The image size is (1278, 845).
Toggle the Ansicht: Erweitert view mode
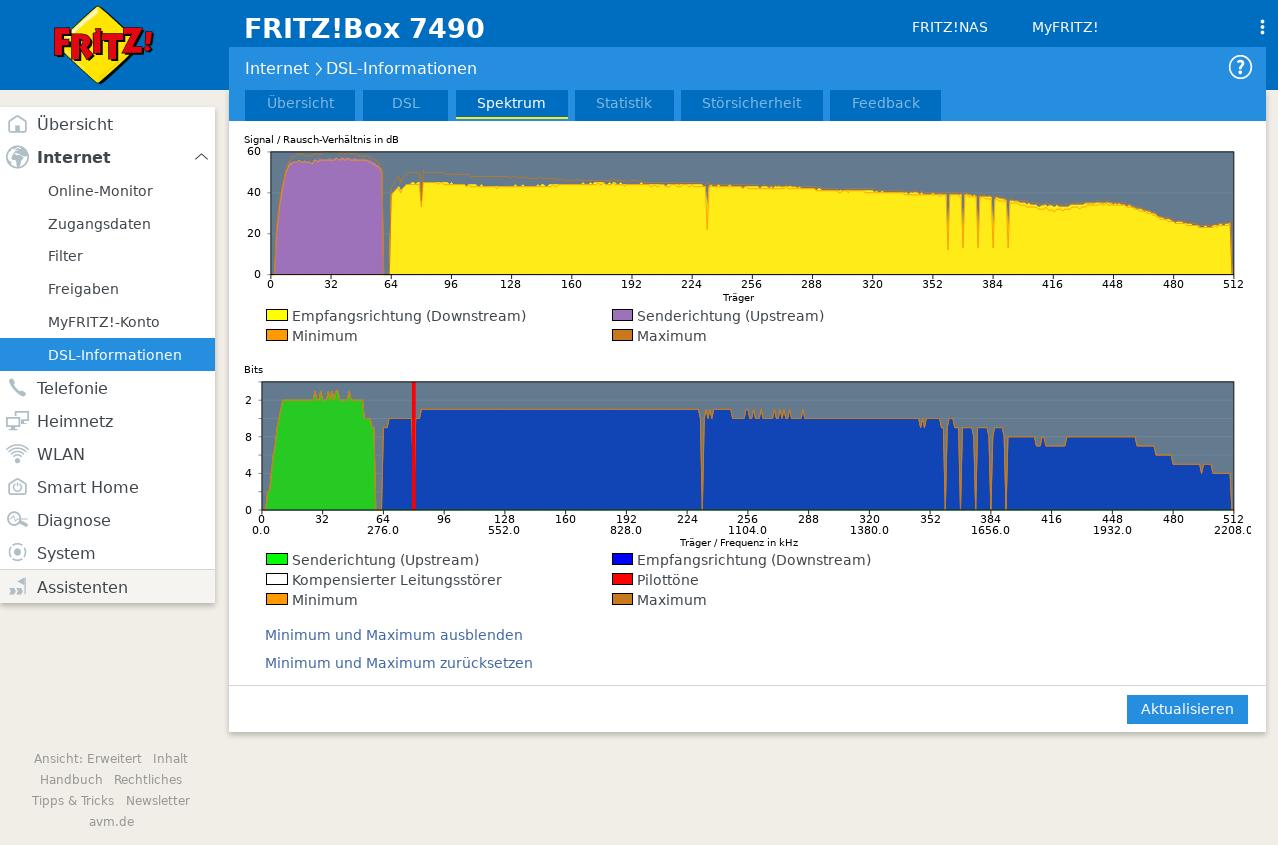(x=87, y=759)
